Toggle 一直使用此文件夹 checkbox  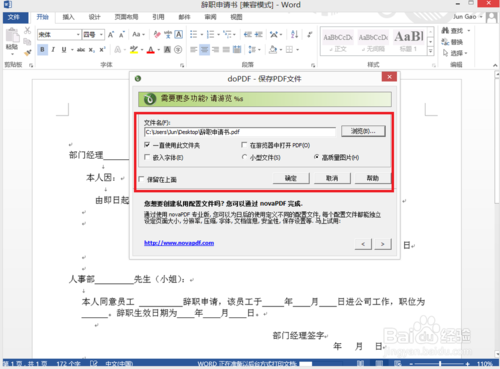[x=147, y=145]
